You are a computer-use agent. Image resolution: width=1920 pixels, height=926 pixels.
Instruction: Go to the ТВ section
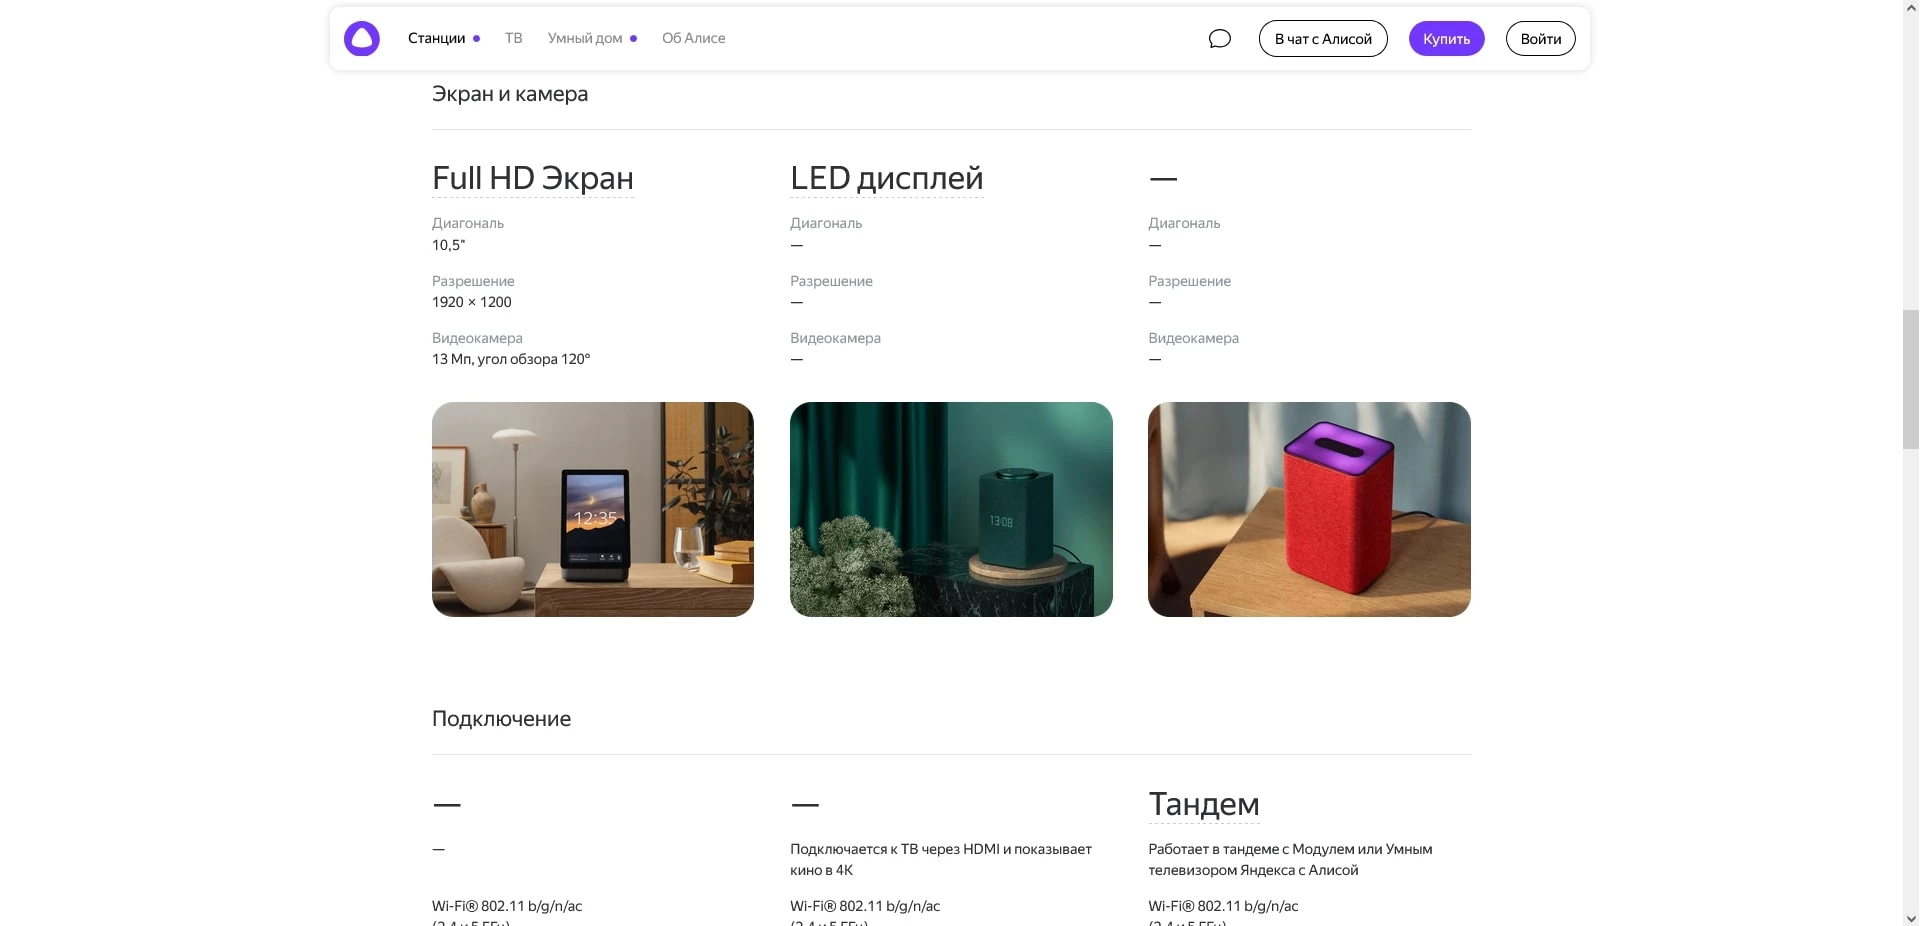[x=513, y=39]
